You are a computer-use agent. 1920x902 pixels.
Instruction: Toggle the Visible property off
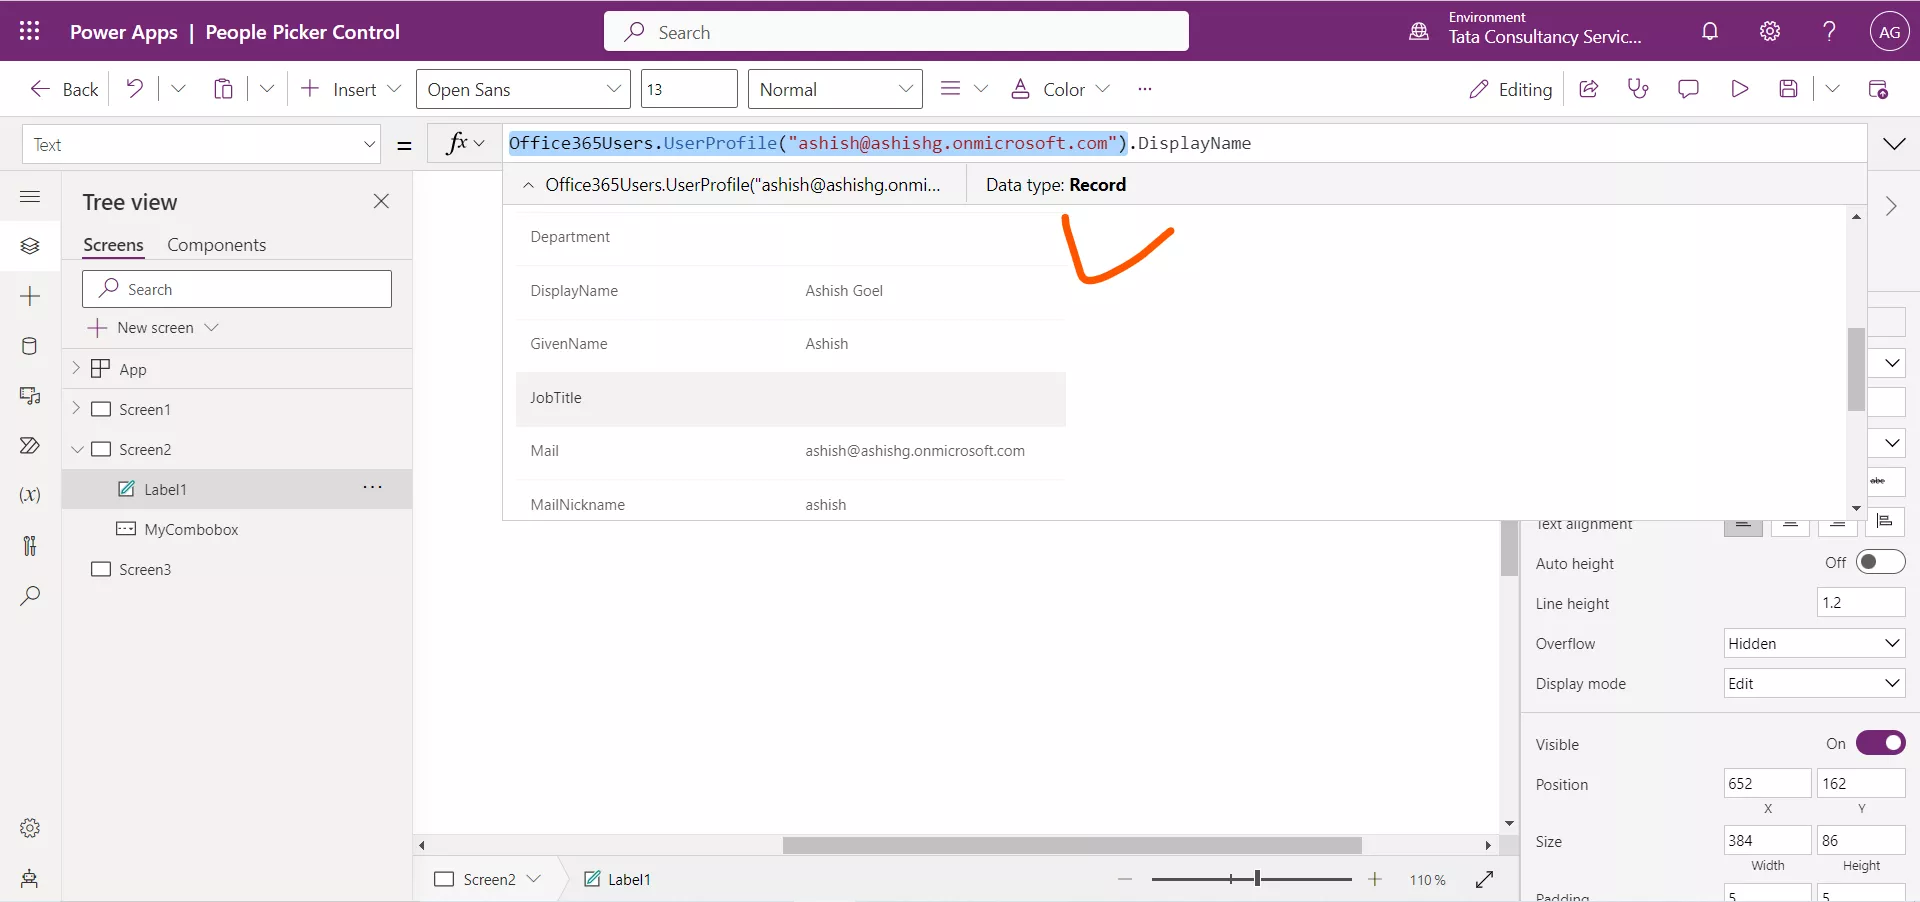coord(1881,743)
